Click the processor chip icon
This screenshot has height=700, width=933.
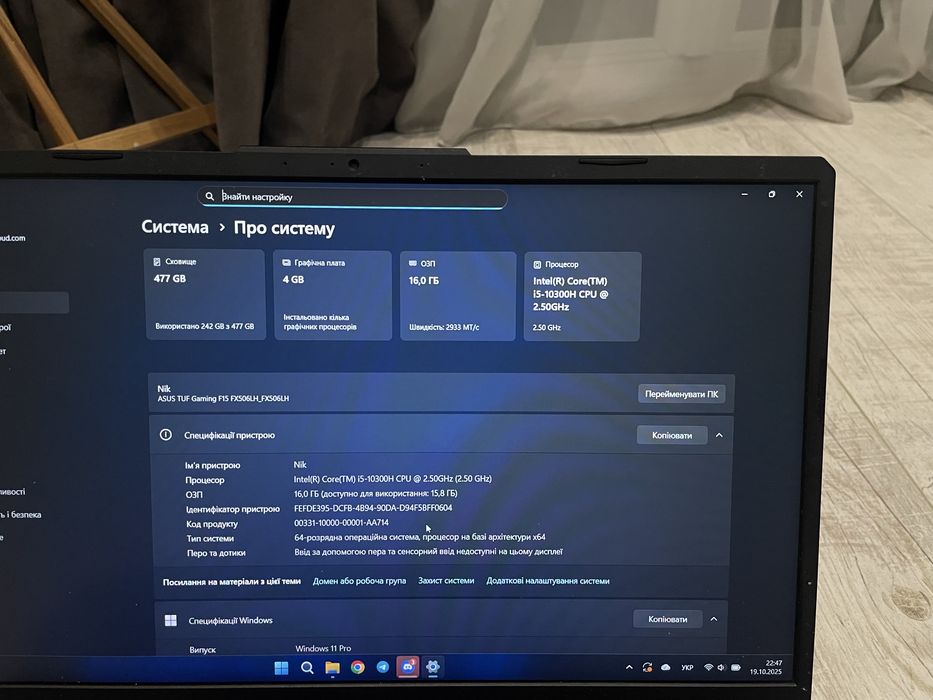pyautogui.click(x=537, y=264)
